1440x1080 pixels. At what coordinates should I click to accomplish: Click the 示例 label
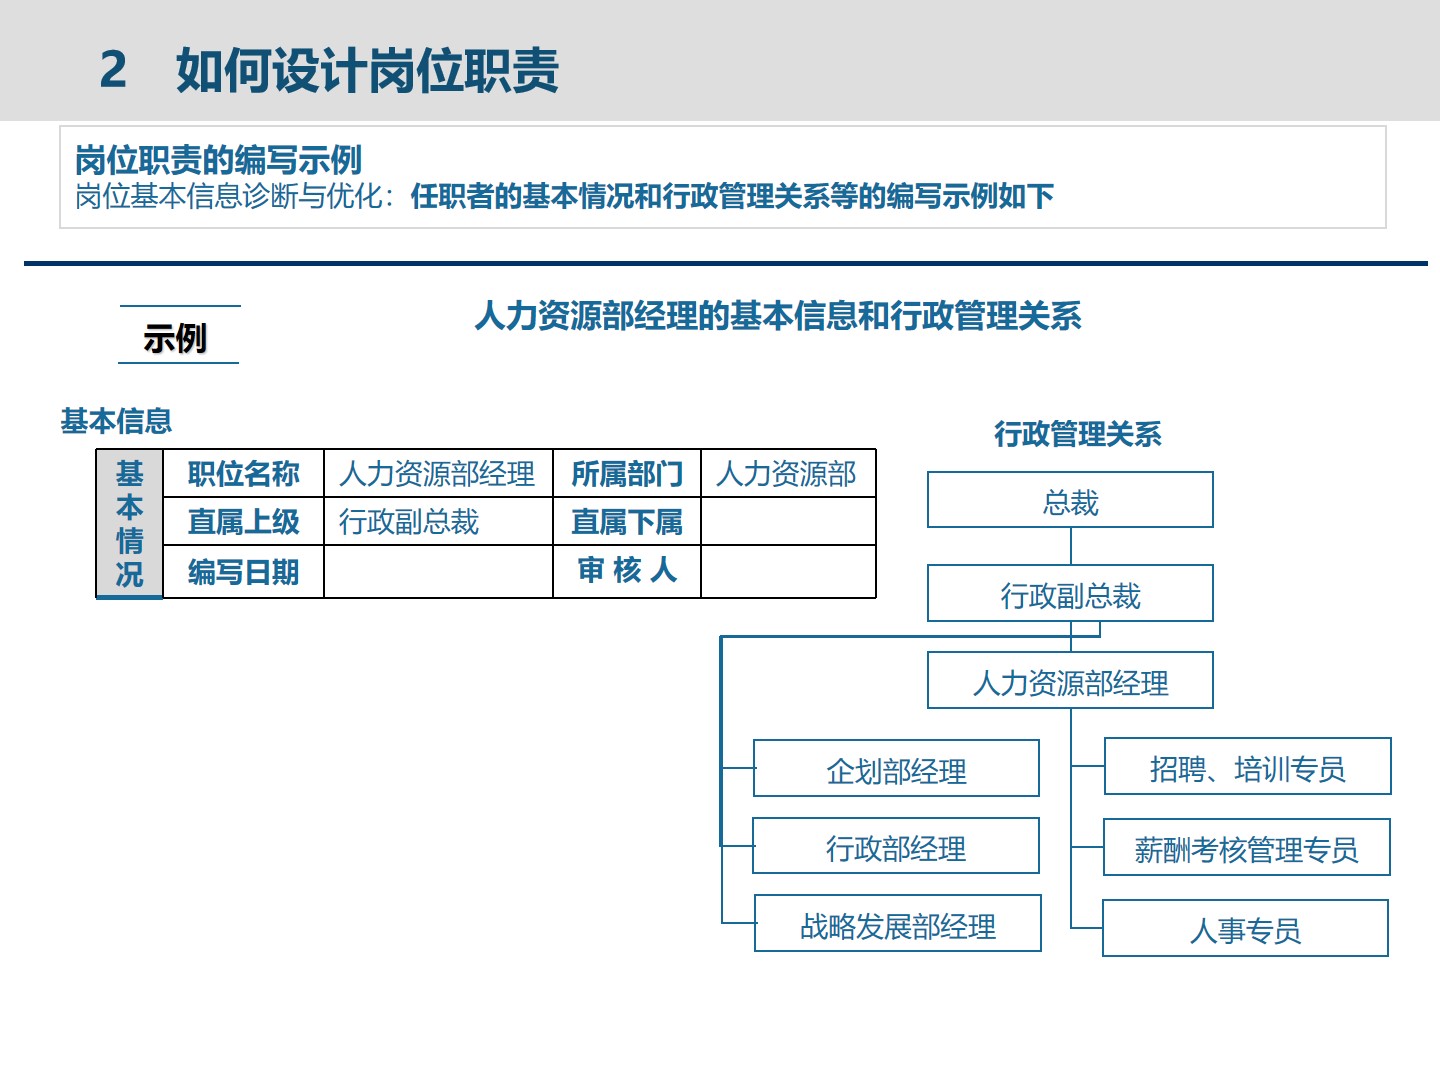(x=175, y=338)
